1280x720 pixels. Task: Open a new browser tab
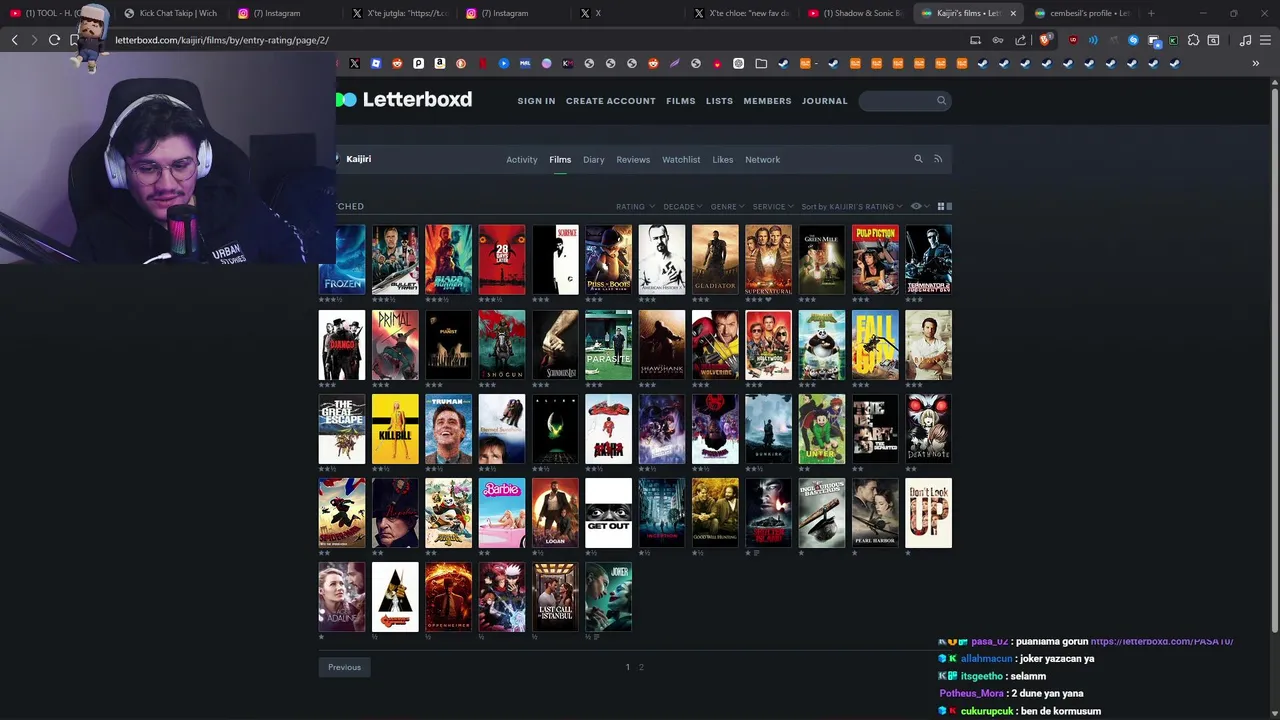[x=1151, y=13]
